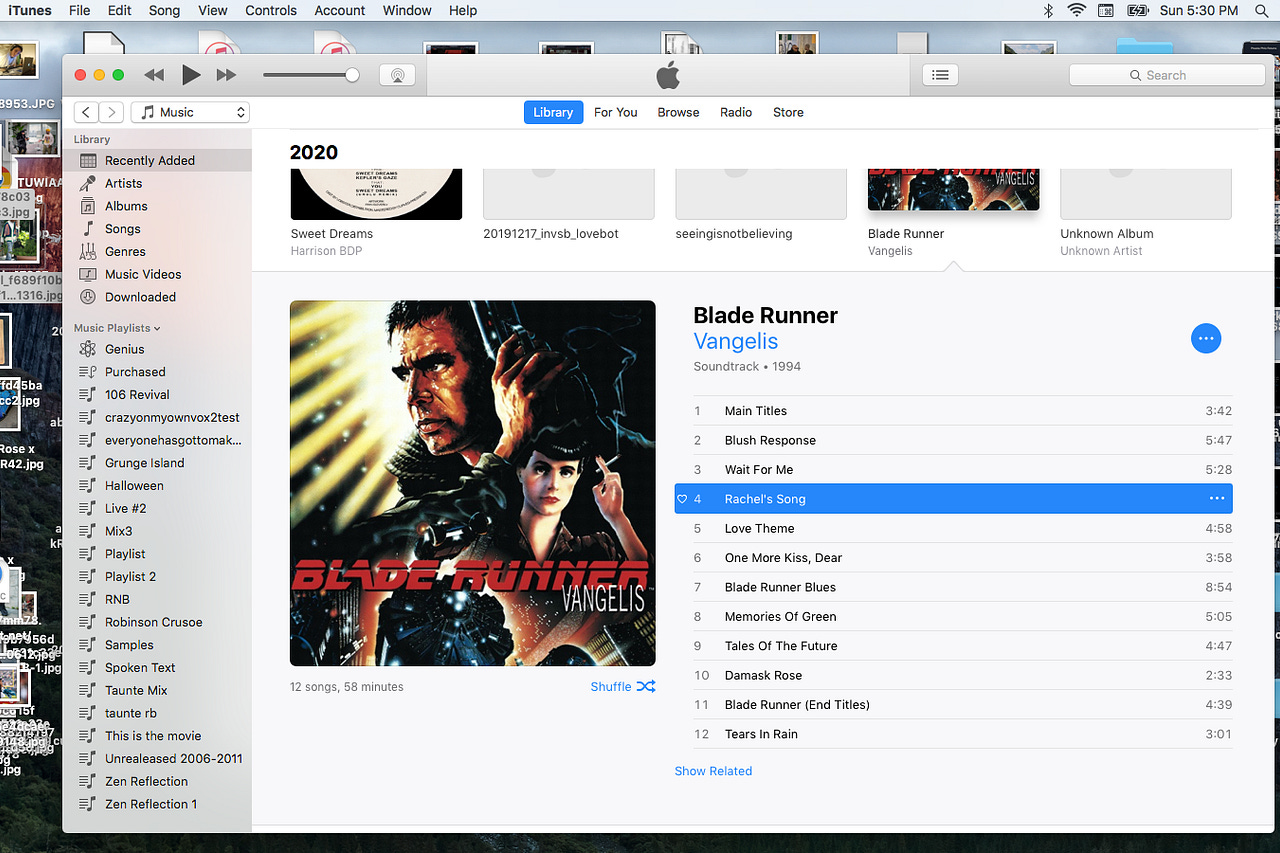Click the large Blade Runner album artwork
This screenshot has height=853, width=1280.
tap(473, 483)
